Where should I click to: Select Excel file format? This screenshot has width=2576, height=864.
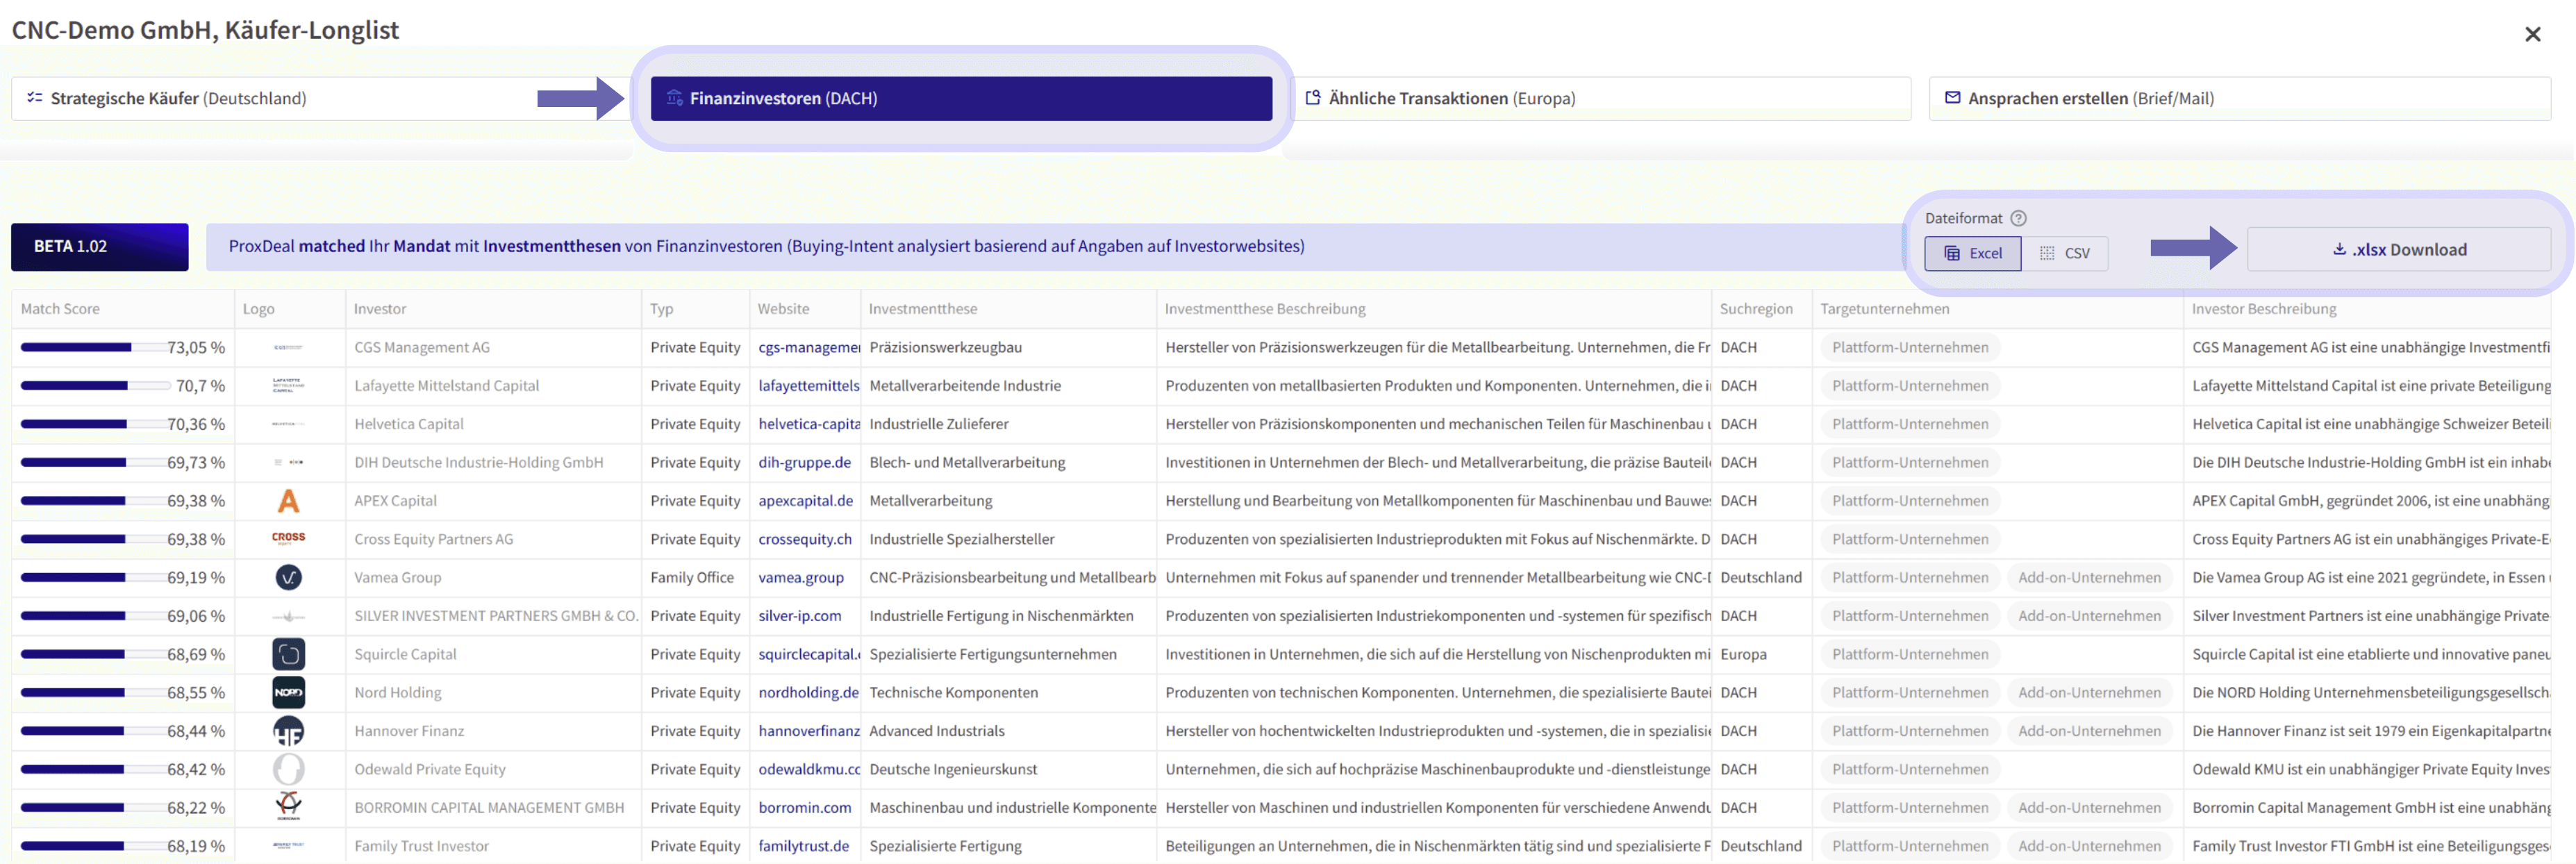click(x=1972, y=253)
